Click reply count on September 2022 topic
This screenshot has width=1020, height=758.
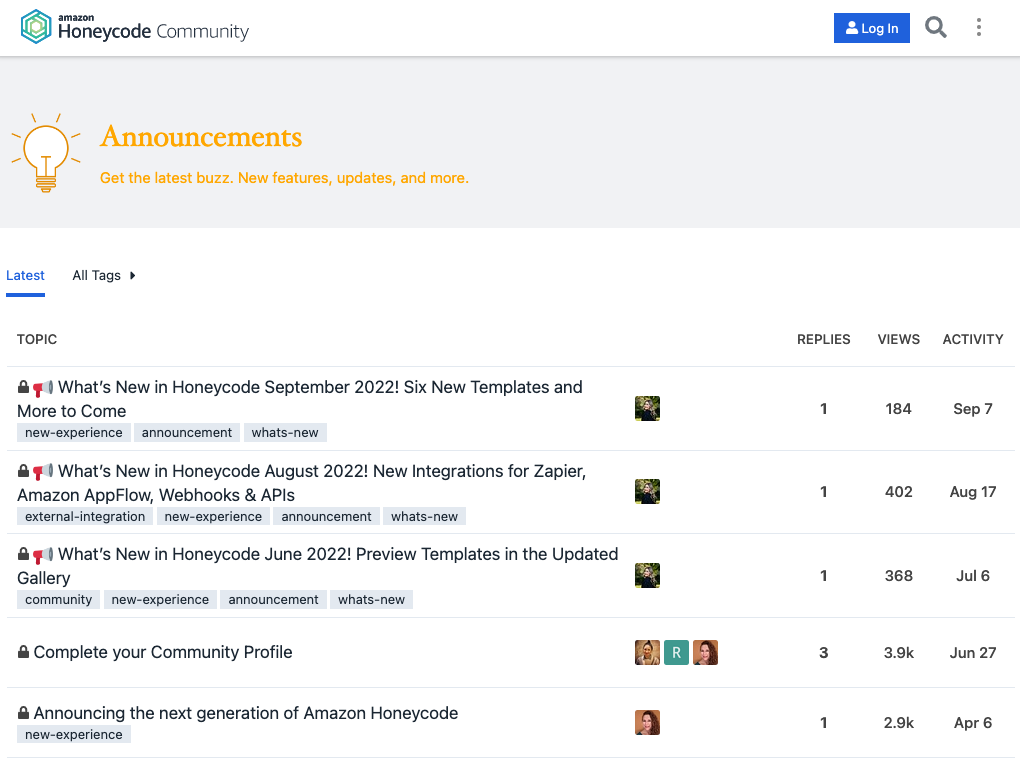coord(824,409)
